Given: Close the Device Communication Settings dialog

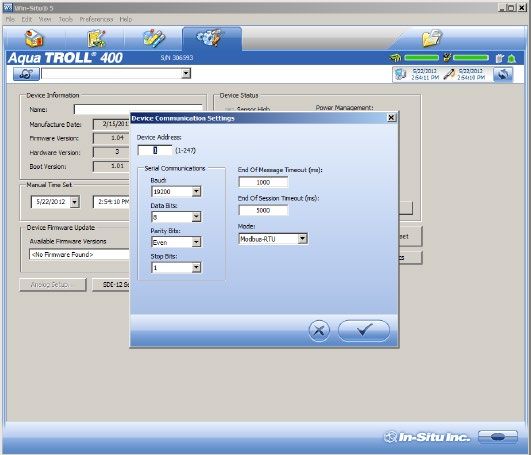Looking at the screenshot, I should [x=391, y=117].
